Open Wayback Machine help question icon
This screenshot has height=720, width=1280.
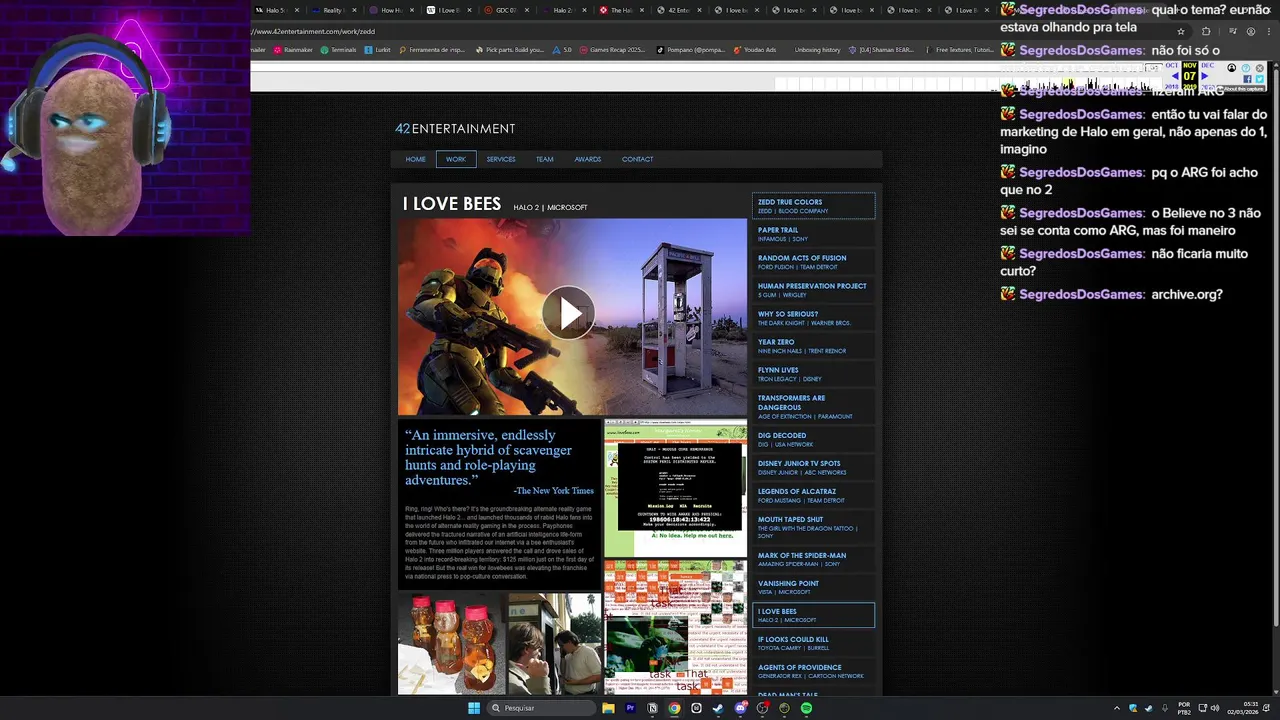(1246, 68)
